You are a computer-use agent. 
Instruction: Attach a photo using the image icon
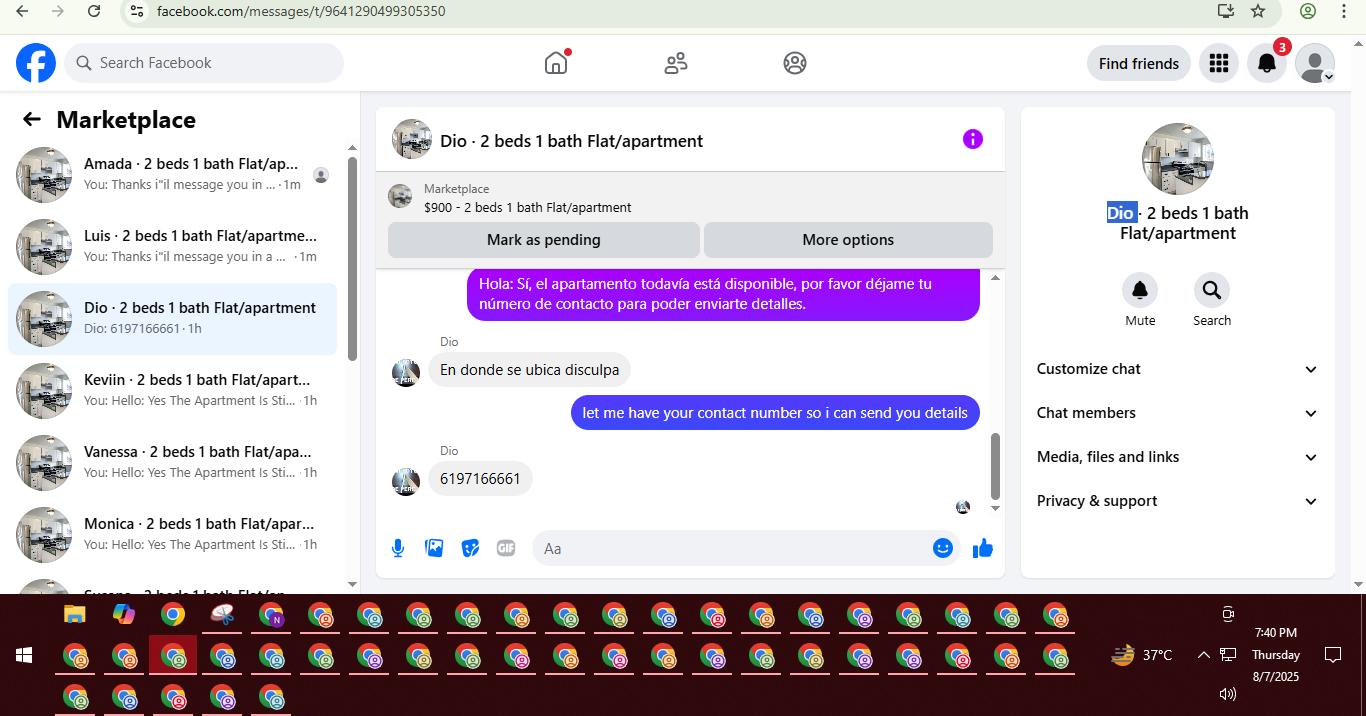pyautogui.click(x=434, y=548)
